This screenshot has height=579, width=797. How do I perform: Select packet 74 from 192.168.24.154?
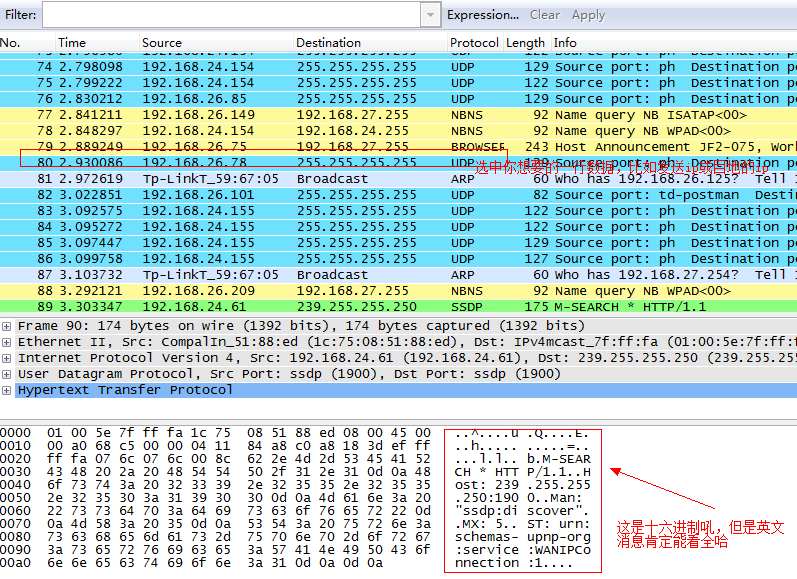(398, 67)
